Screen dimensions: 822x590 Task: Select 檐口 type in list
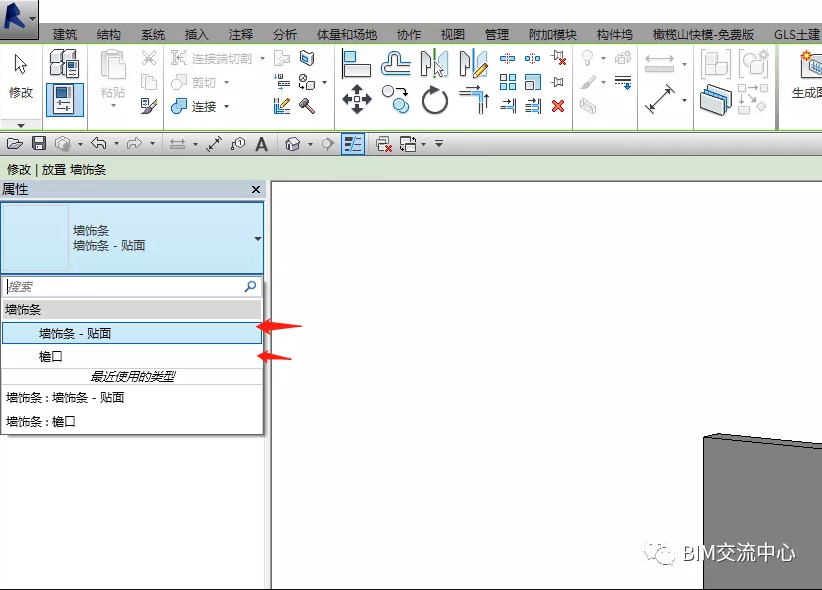[132, 357]
